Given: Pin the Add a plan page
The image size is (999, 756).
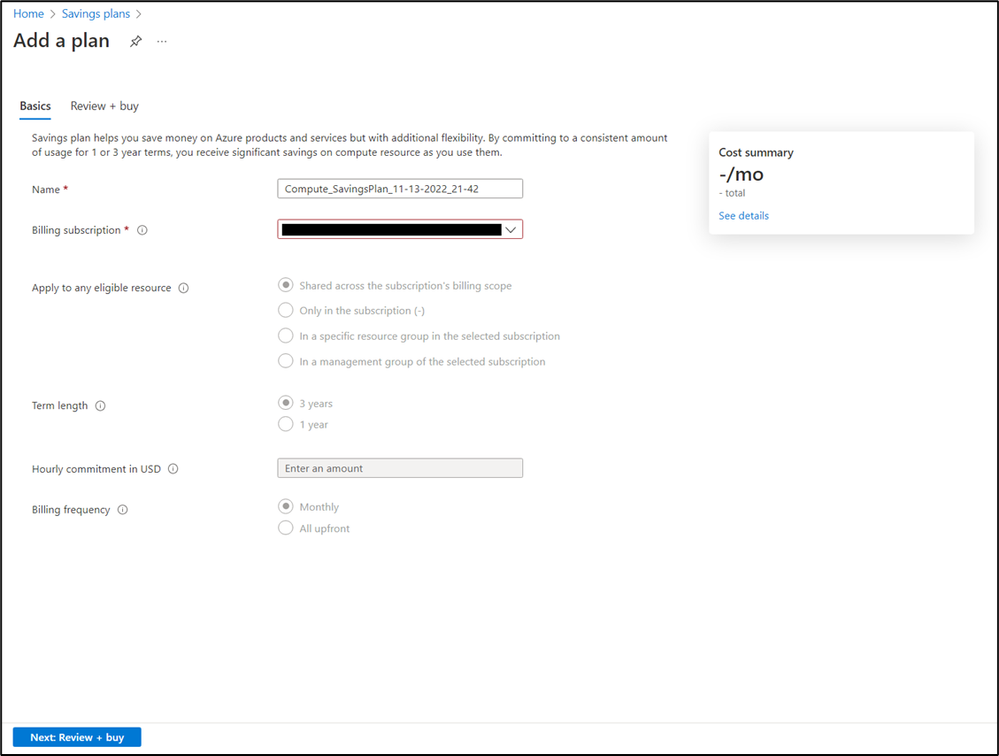Looking at the screenshot, I should click(x=136, y=41).
